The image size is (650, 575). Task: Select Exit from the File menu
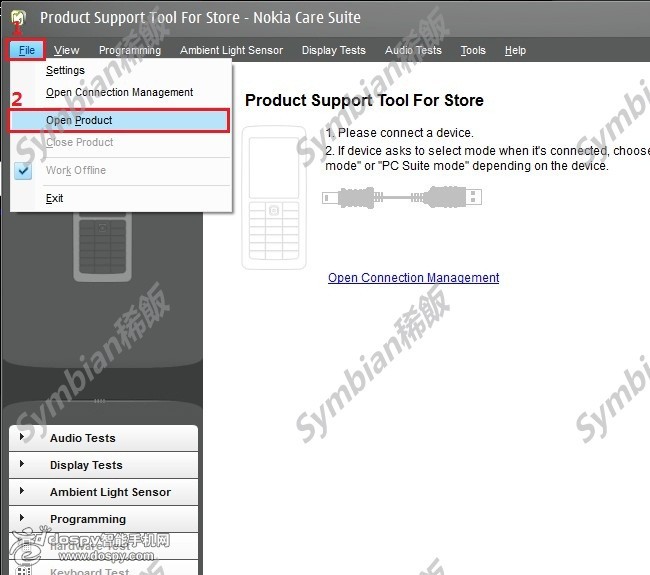tap(55, 198)
